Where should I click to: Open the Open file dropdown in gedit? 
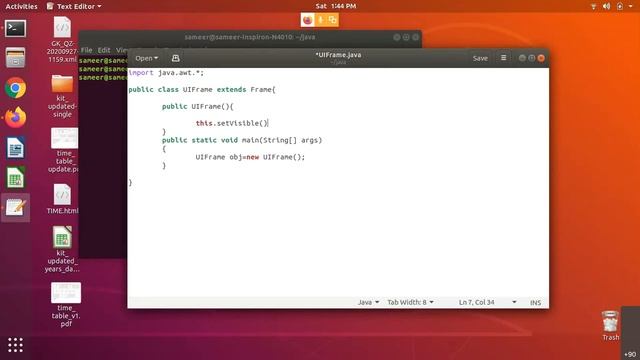tap(147, 58)
